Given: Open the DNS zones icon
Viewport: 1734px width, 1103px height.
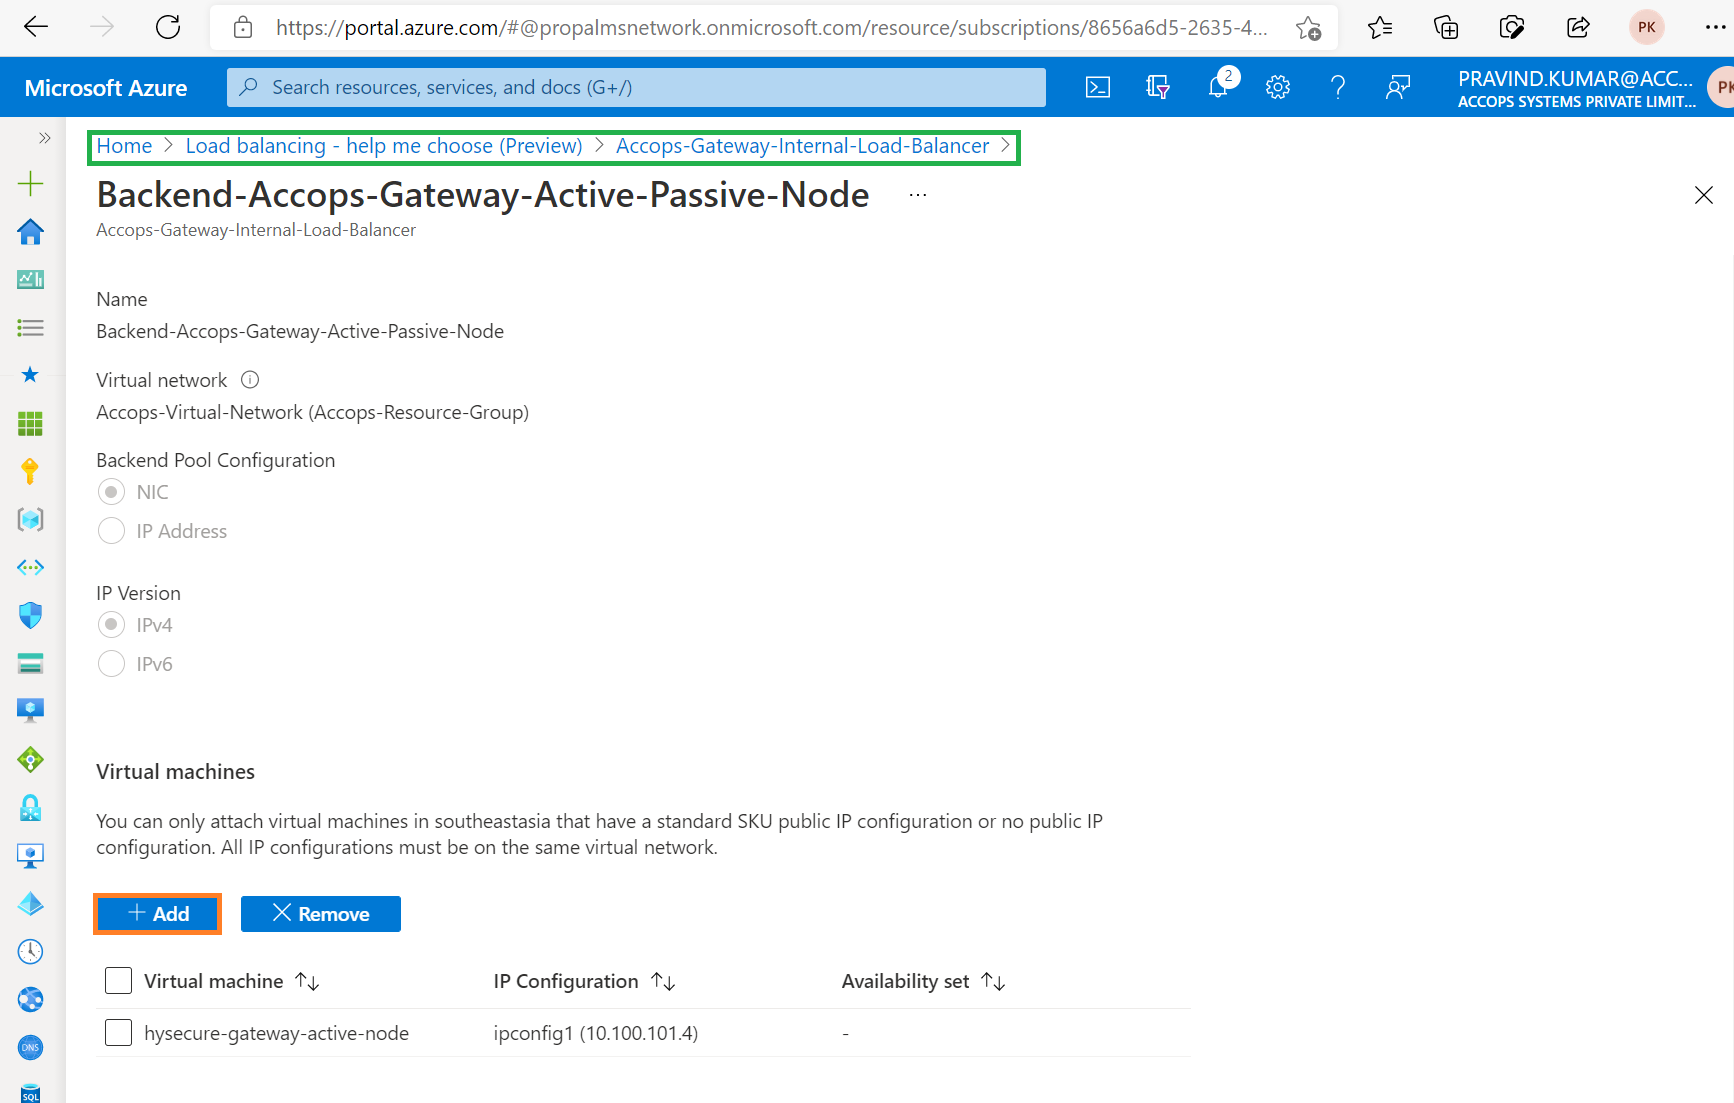Looking at the screenshot, I should [31, 1047].
